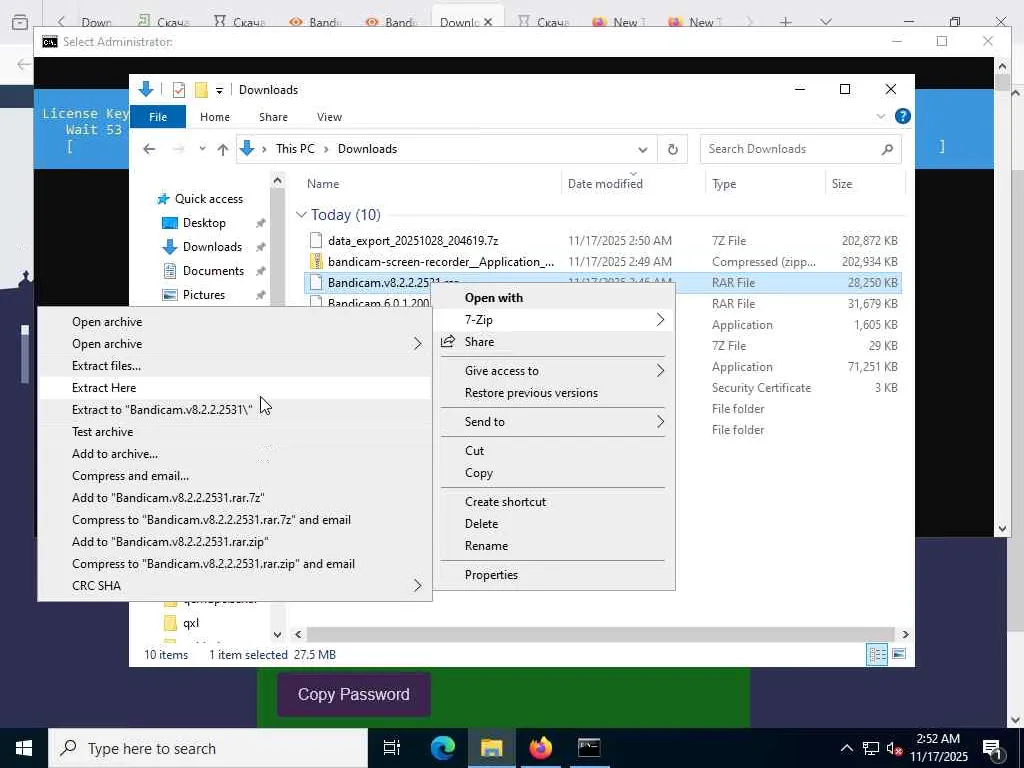Switch to Large icons view icon
Screen dimensions: 1024x768
pyautogui.click(x=899, y=654)
